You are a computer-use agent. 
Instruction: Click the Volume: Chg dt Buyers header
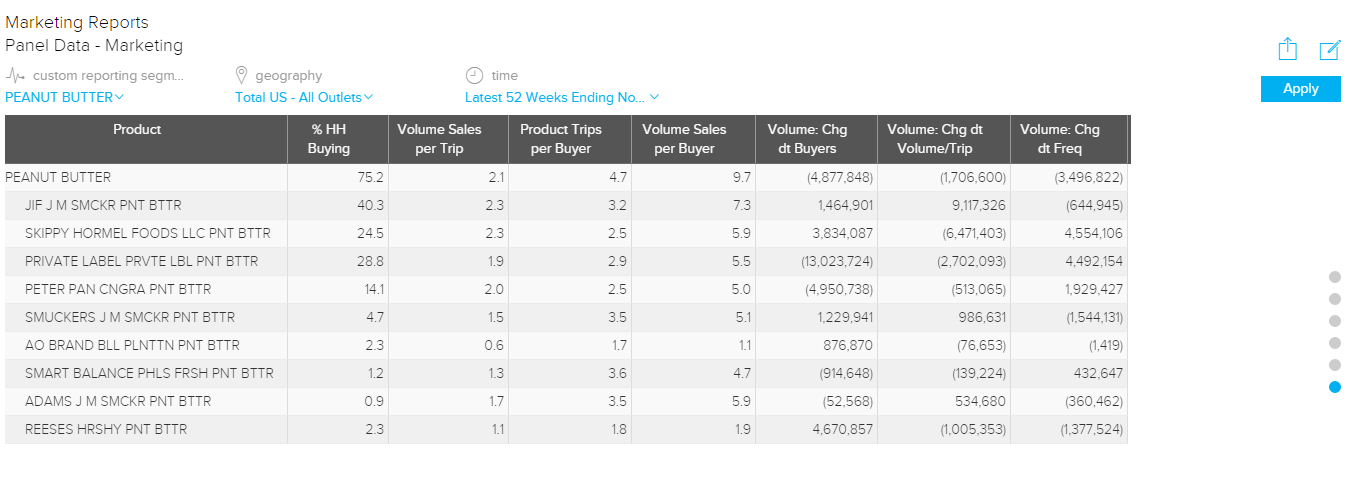coord(807,139)
